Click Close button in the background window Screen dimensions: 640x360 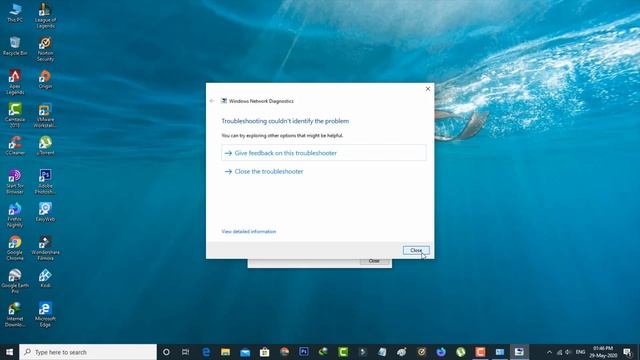tap(374, 261)
